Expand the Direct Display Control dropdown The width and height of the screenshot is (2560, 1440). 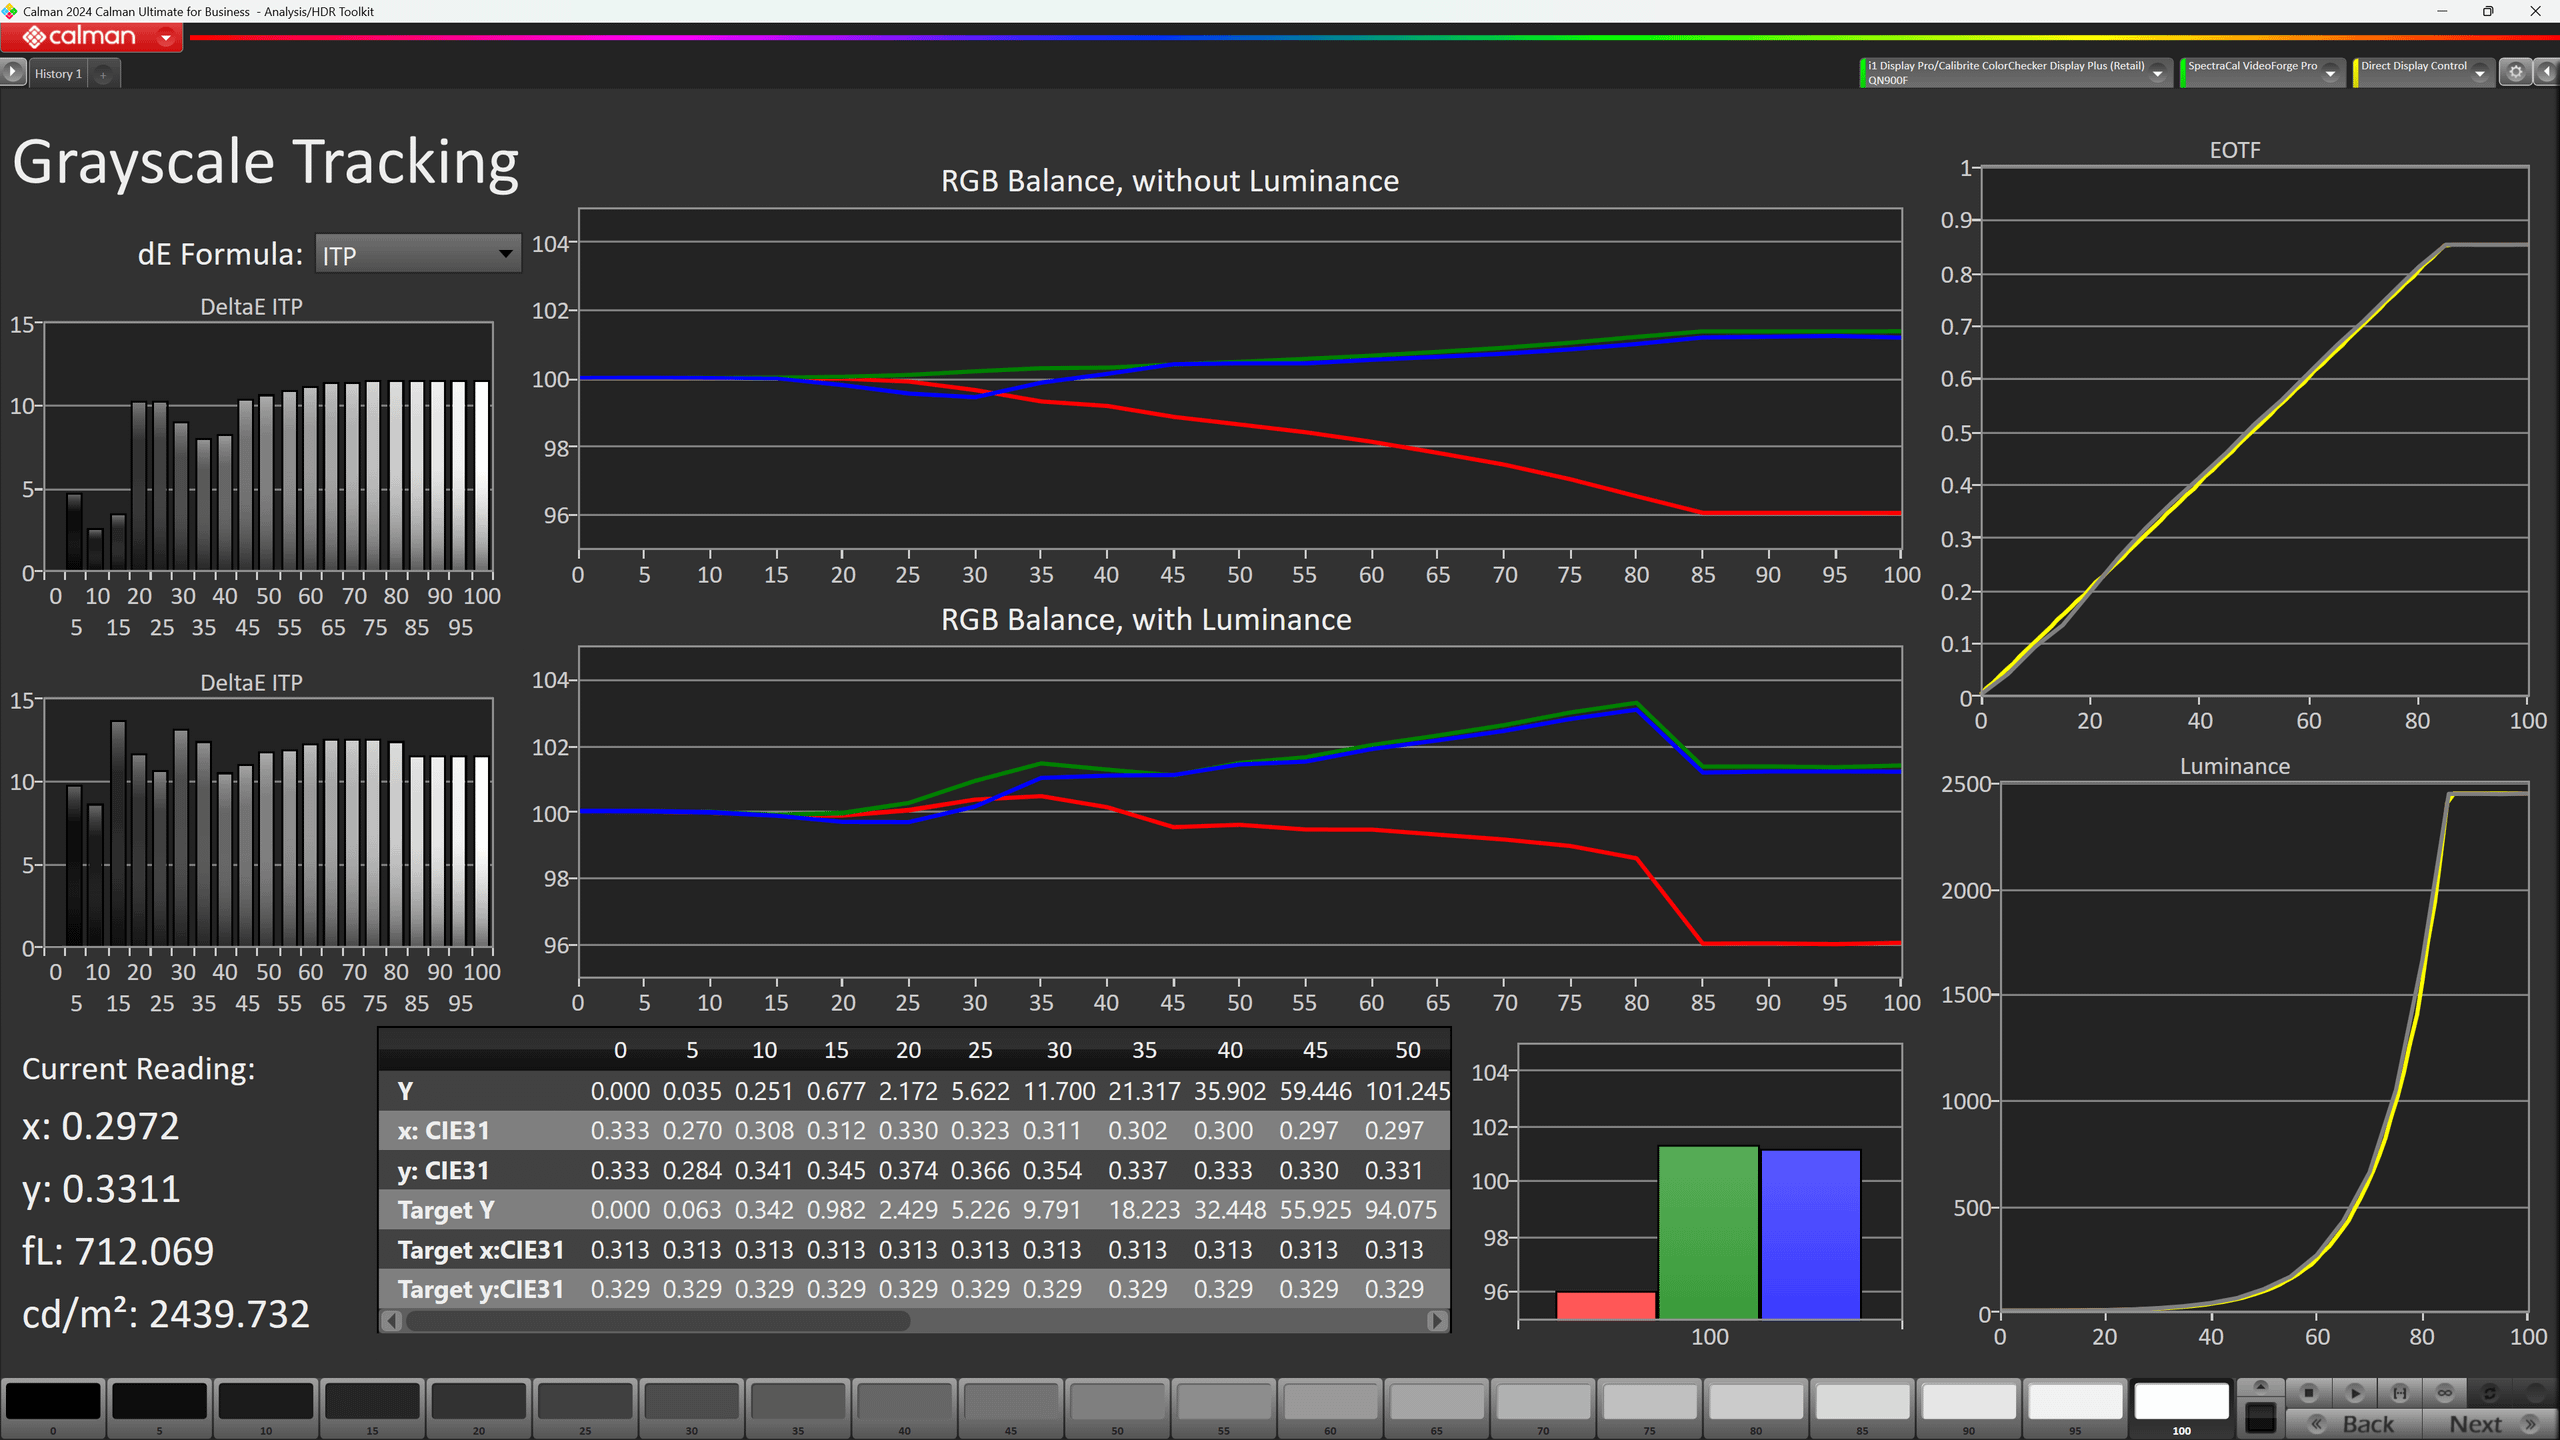[2479, 73]
